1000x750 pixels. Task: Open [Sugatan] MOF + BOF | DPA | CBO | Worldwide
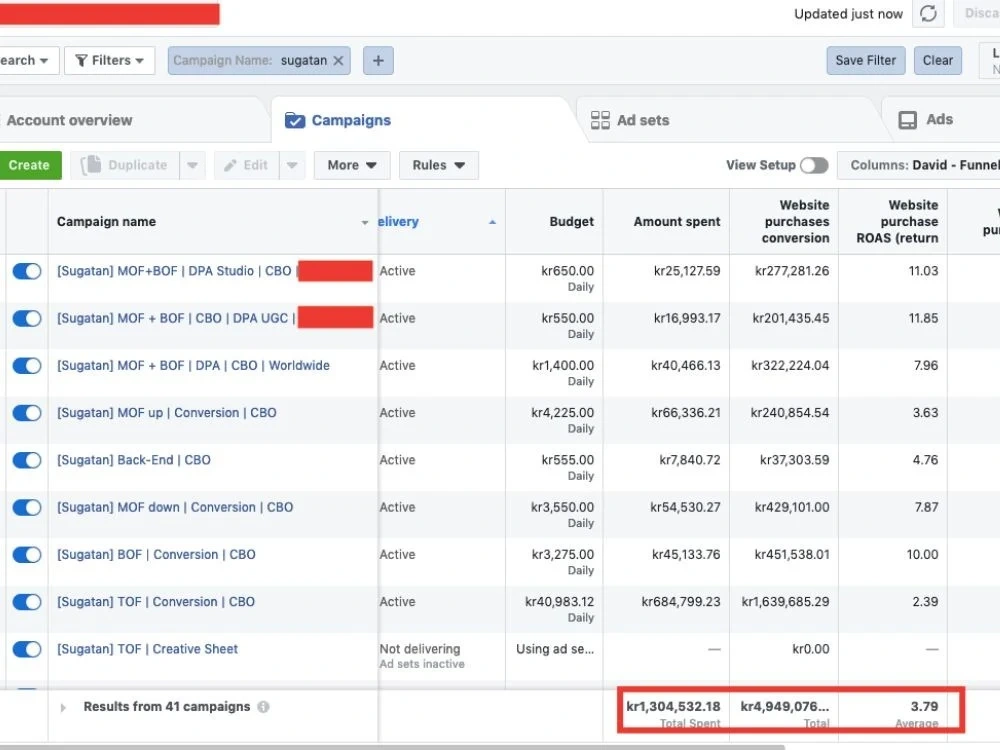click(x=193, y=365)
